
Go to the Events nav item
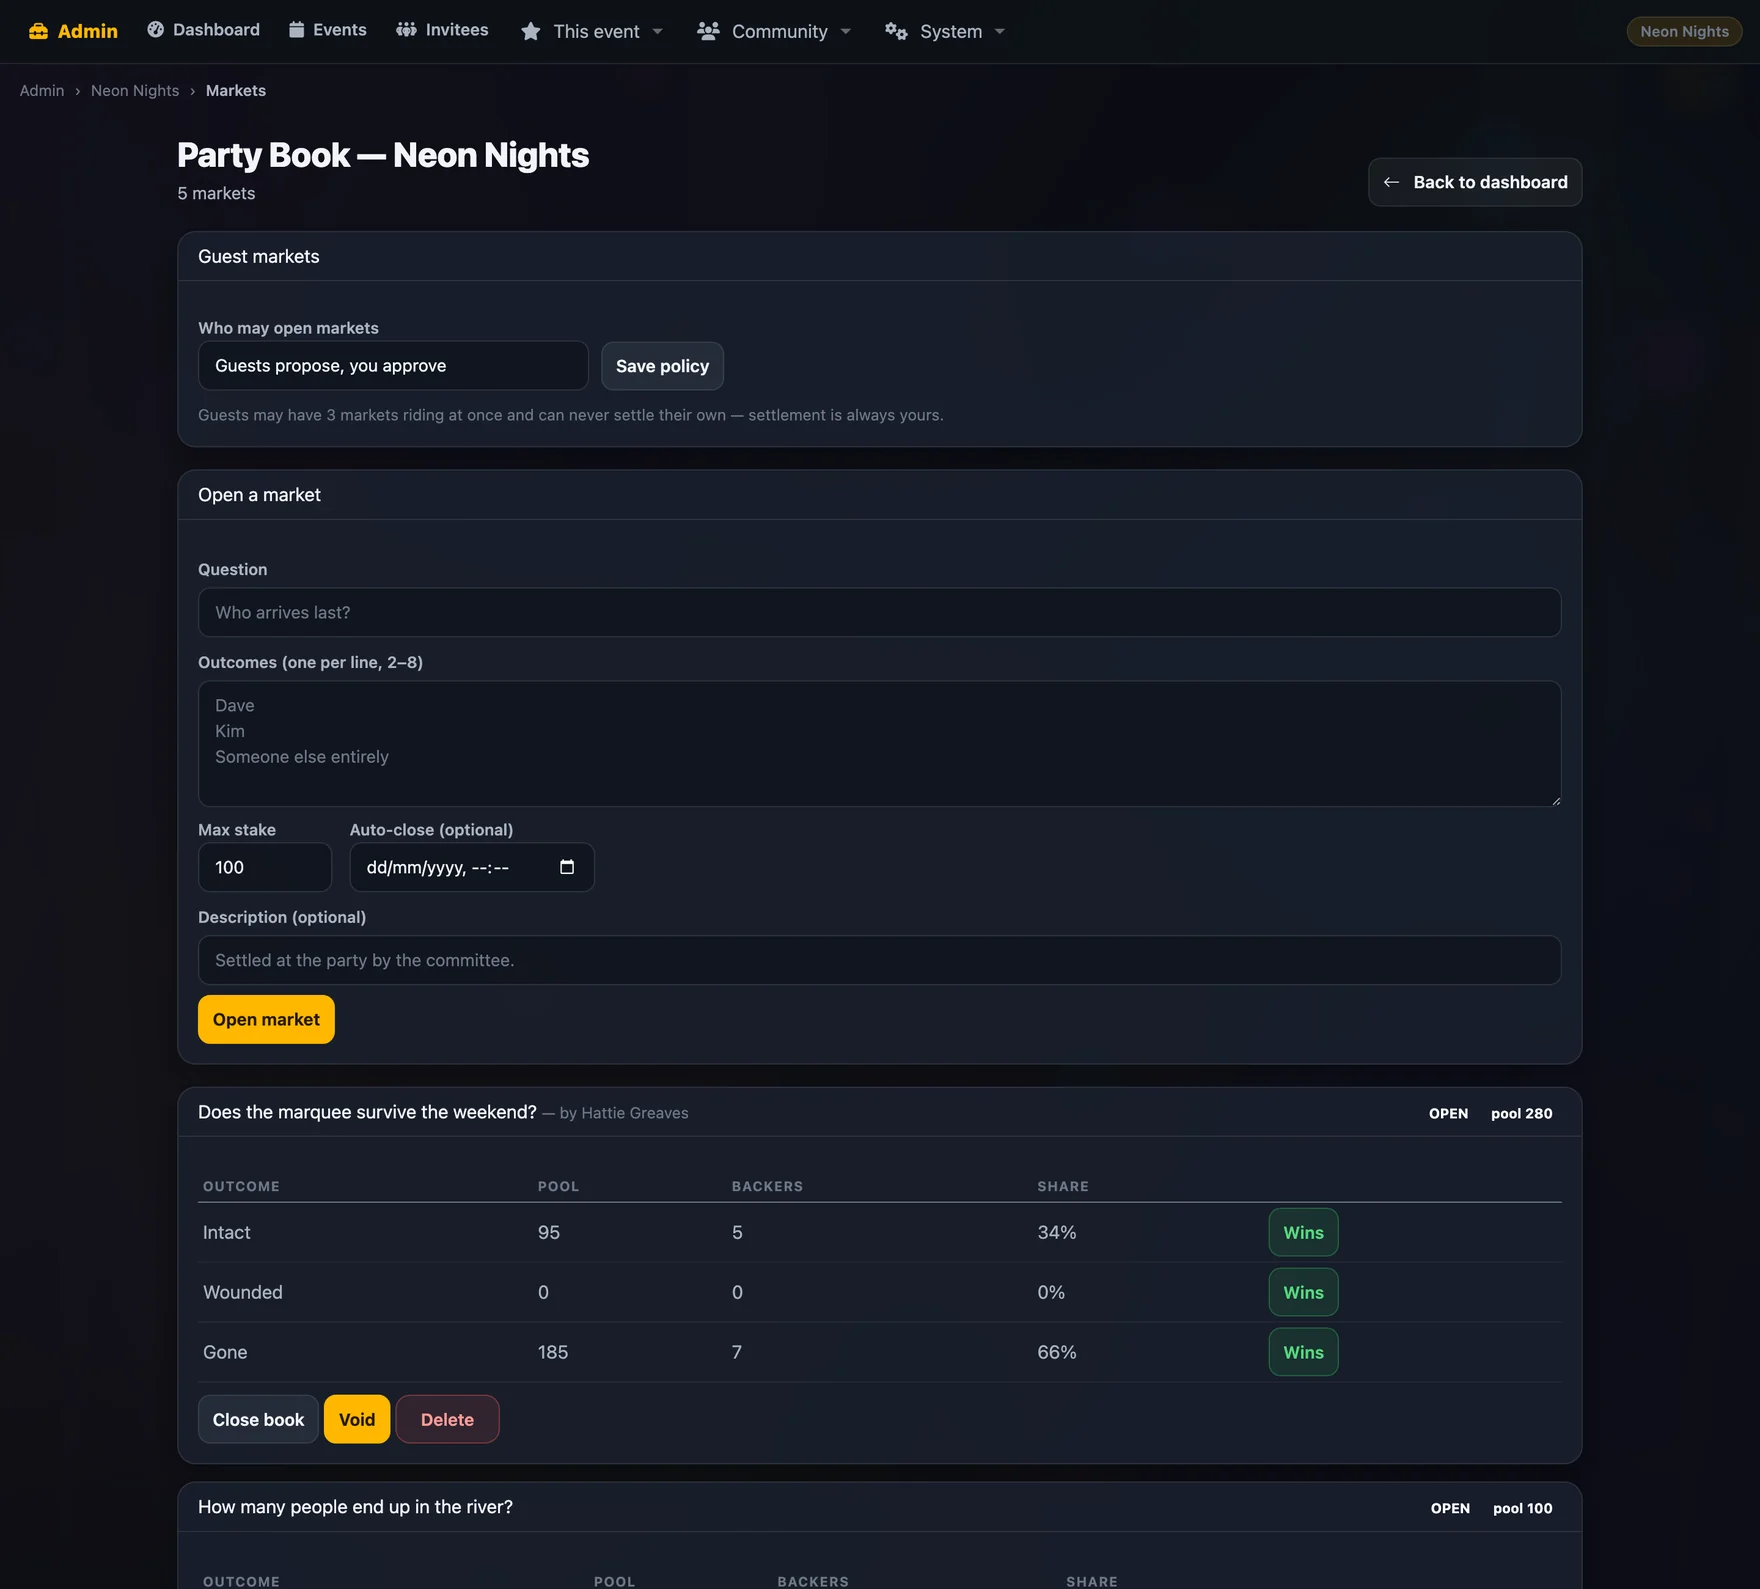[328, 30]
